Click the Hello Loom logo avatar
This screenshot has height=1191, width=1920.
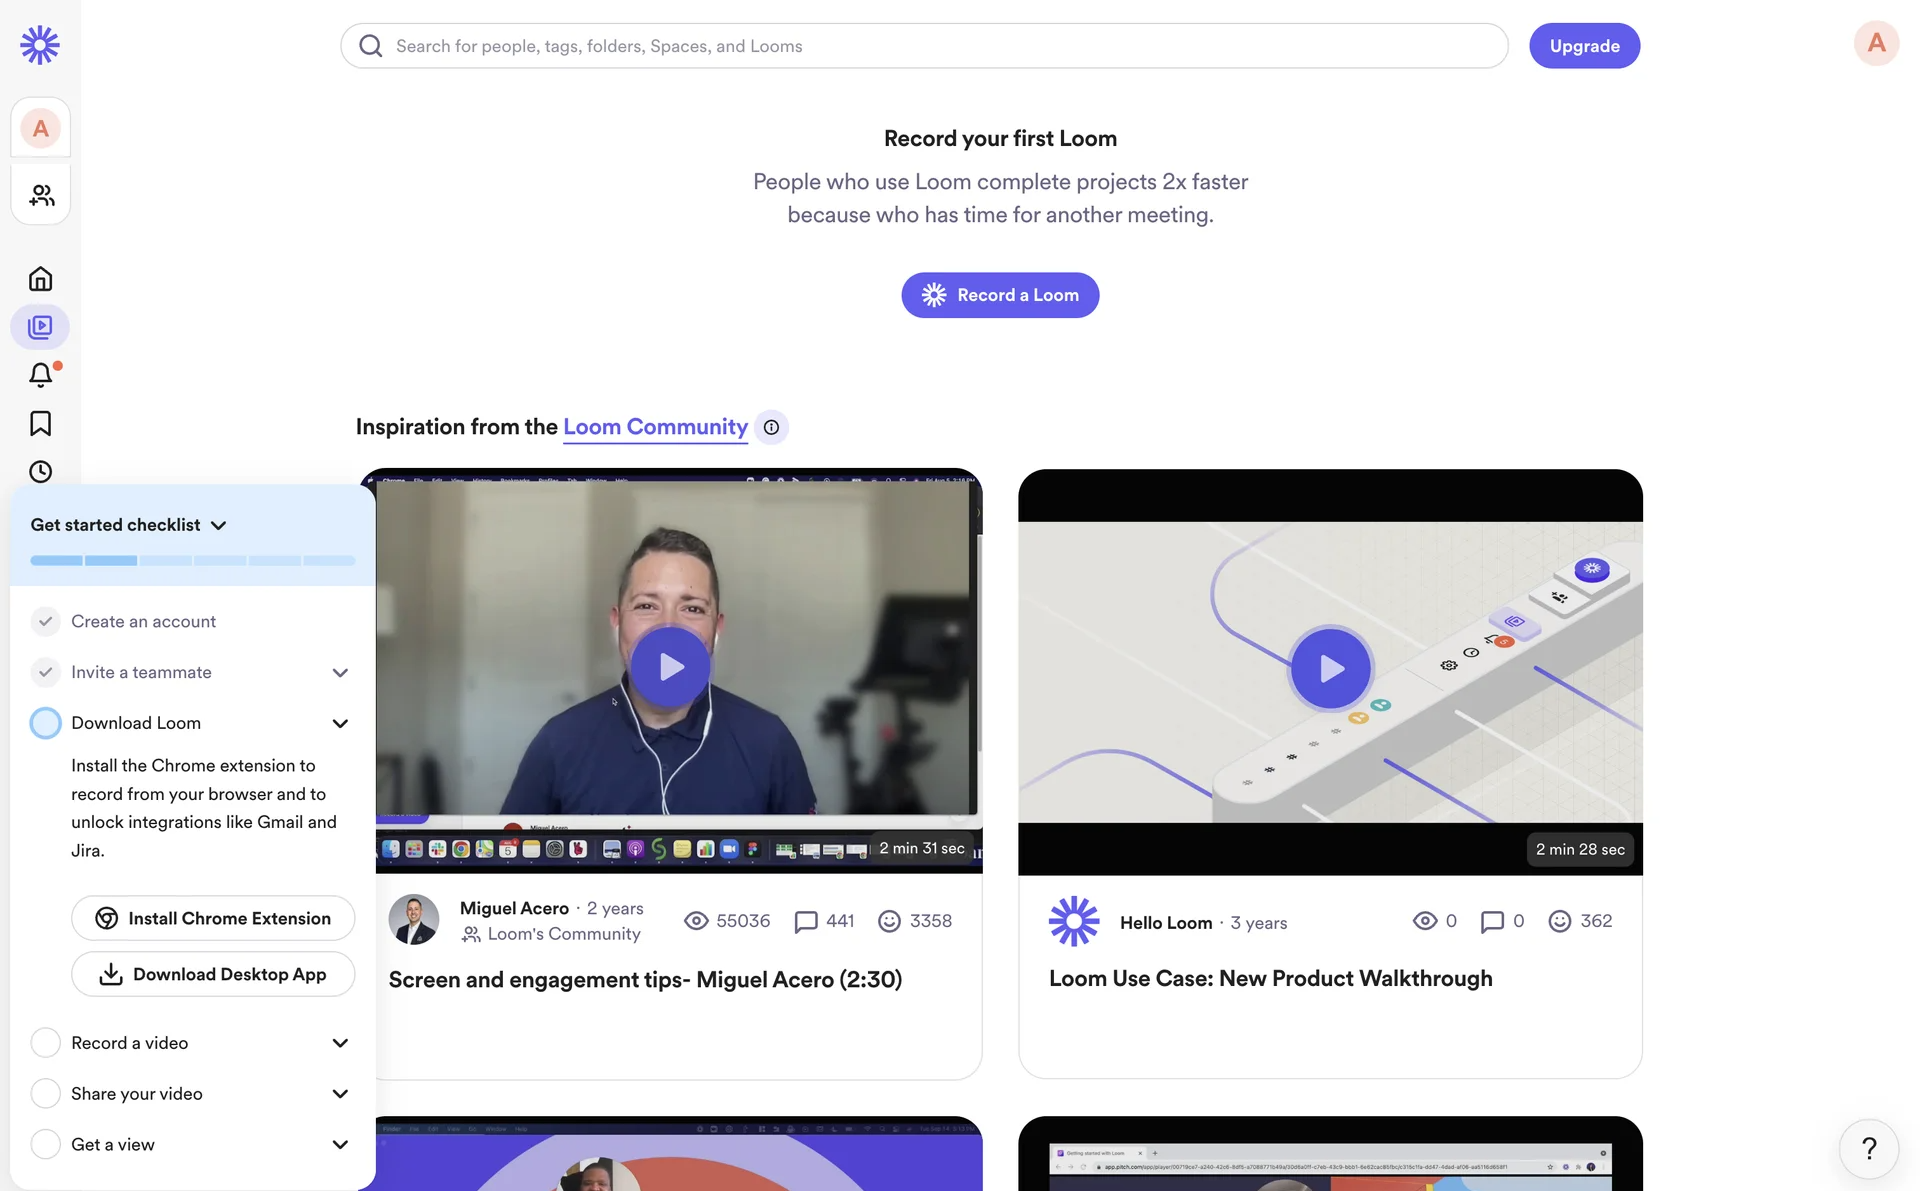click(x=1074, y=921)
